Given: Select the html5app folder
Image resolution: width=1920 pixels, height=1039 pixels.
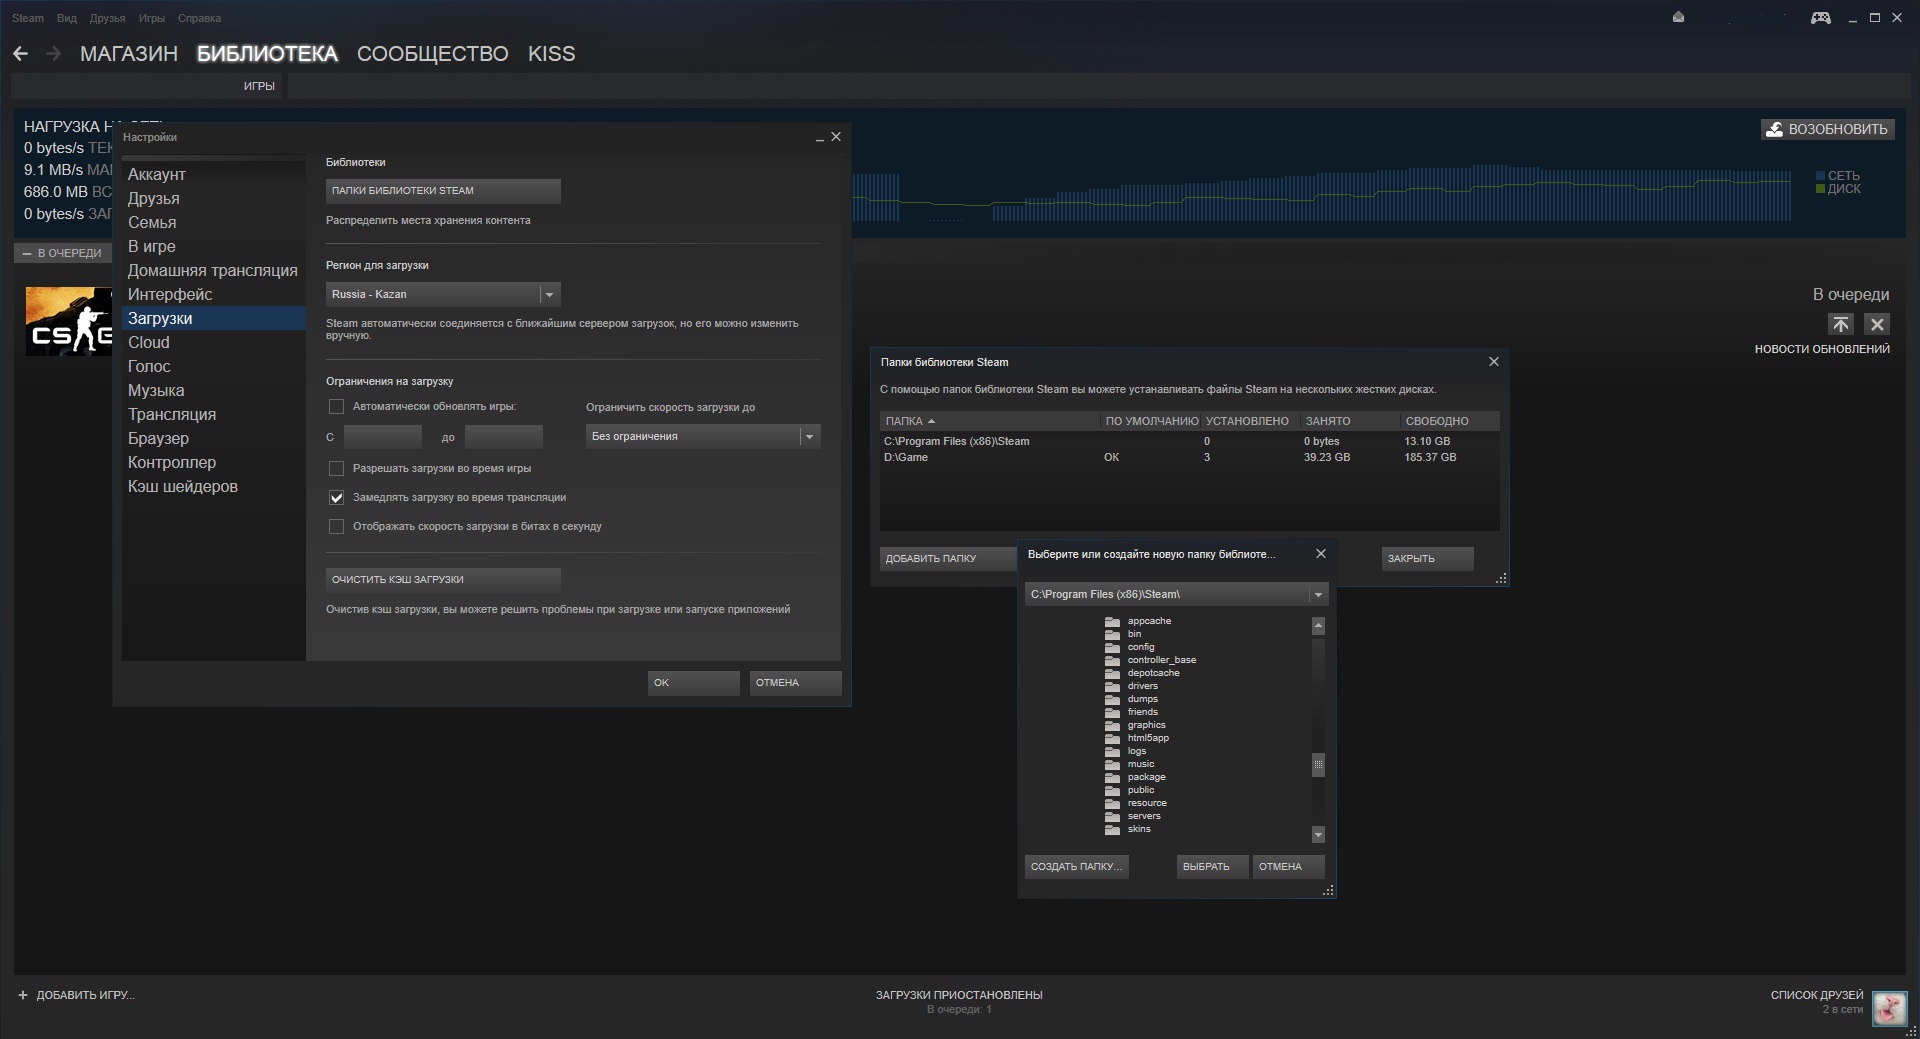Looking at the screenshot, I should pos(1148,738).
